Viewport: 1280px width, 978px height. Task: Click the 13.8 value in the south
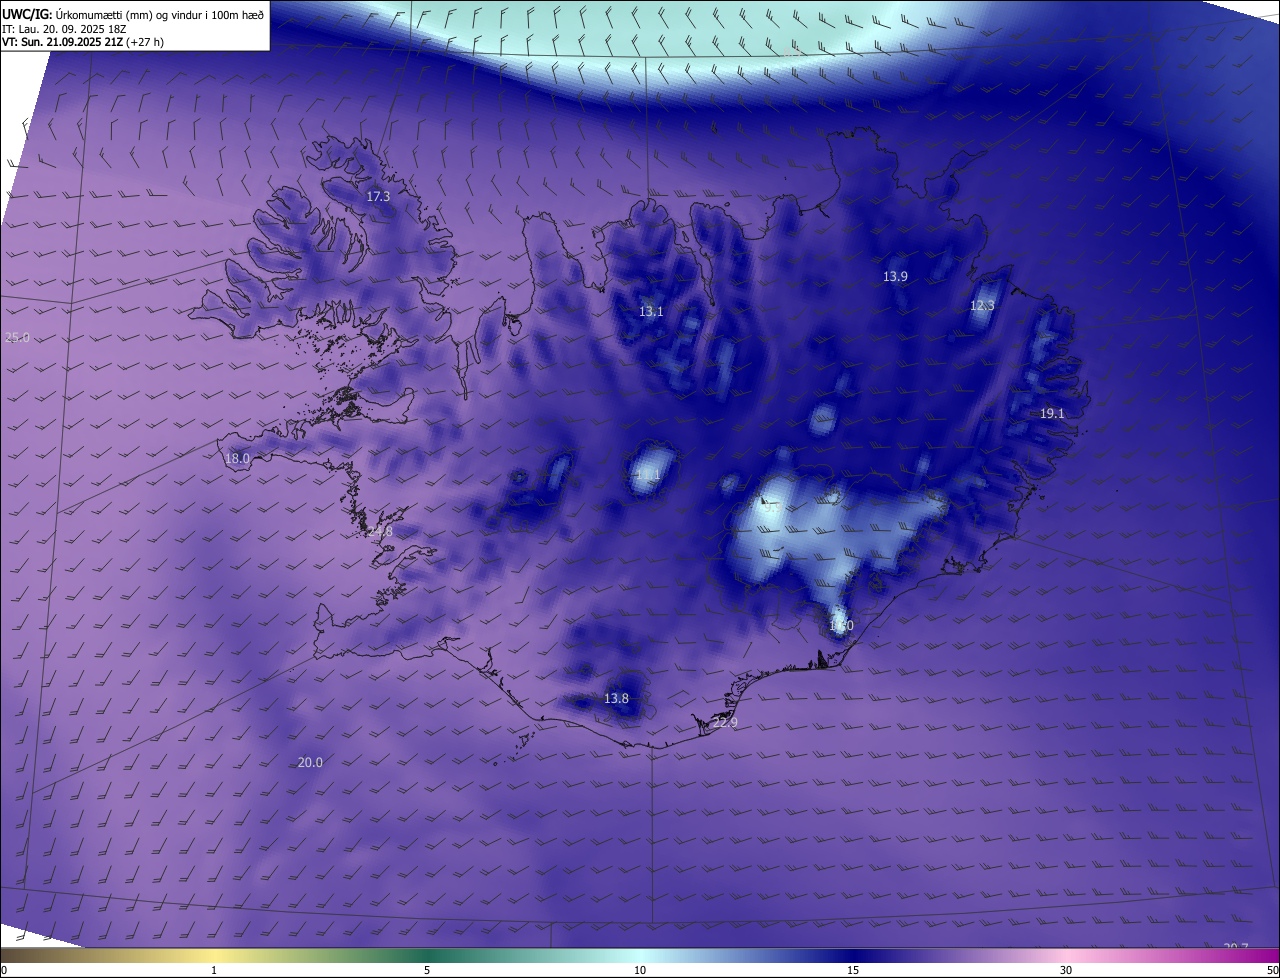click(616, 699)
